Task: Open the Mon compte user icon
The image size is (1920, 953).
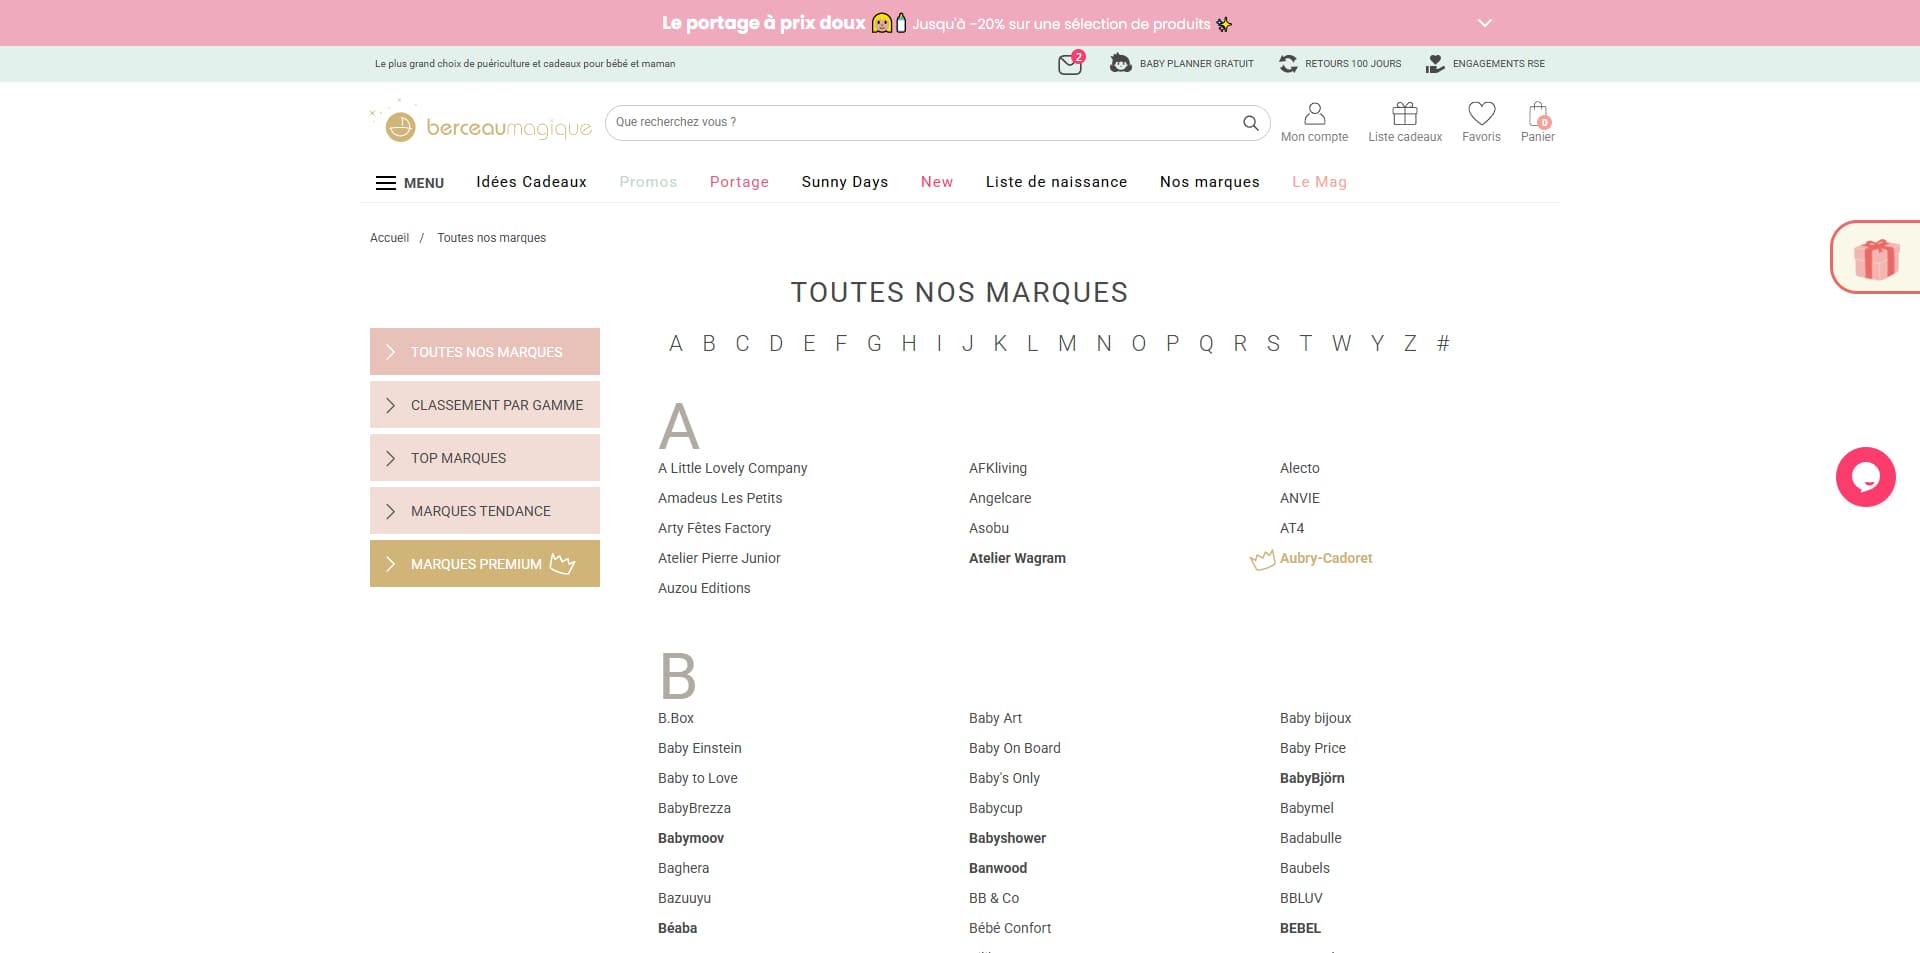Action: click(x=1314, y=113)
